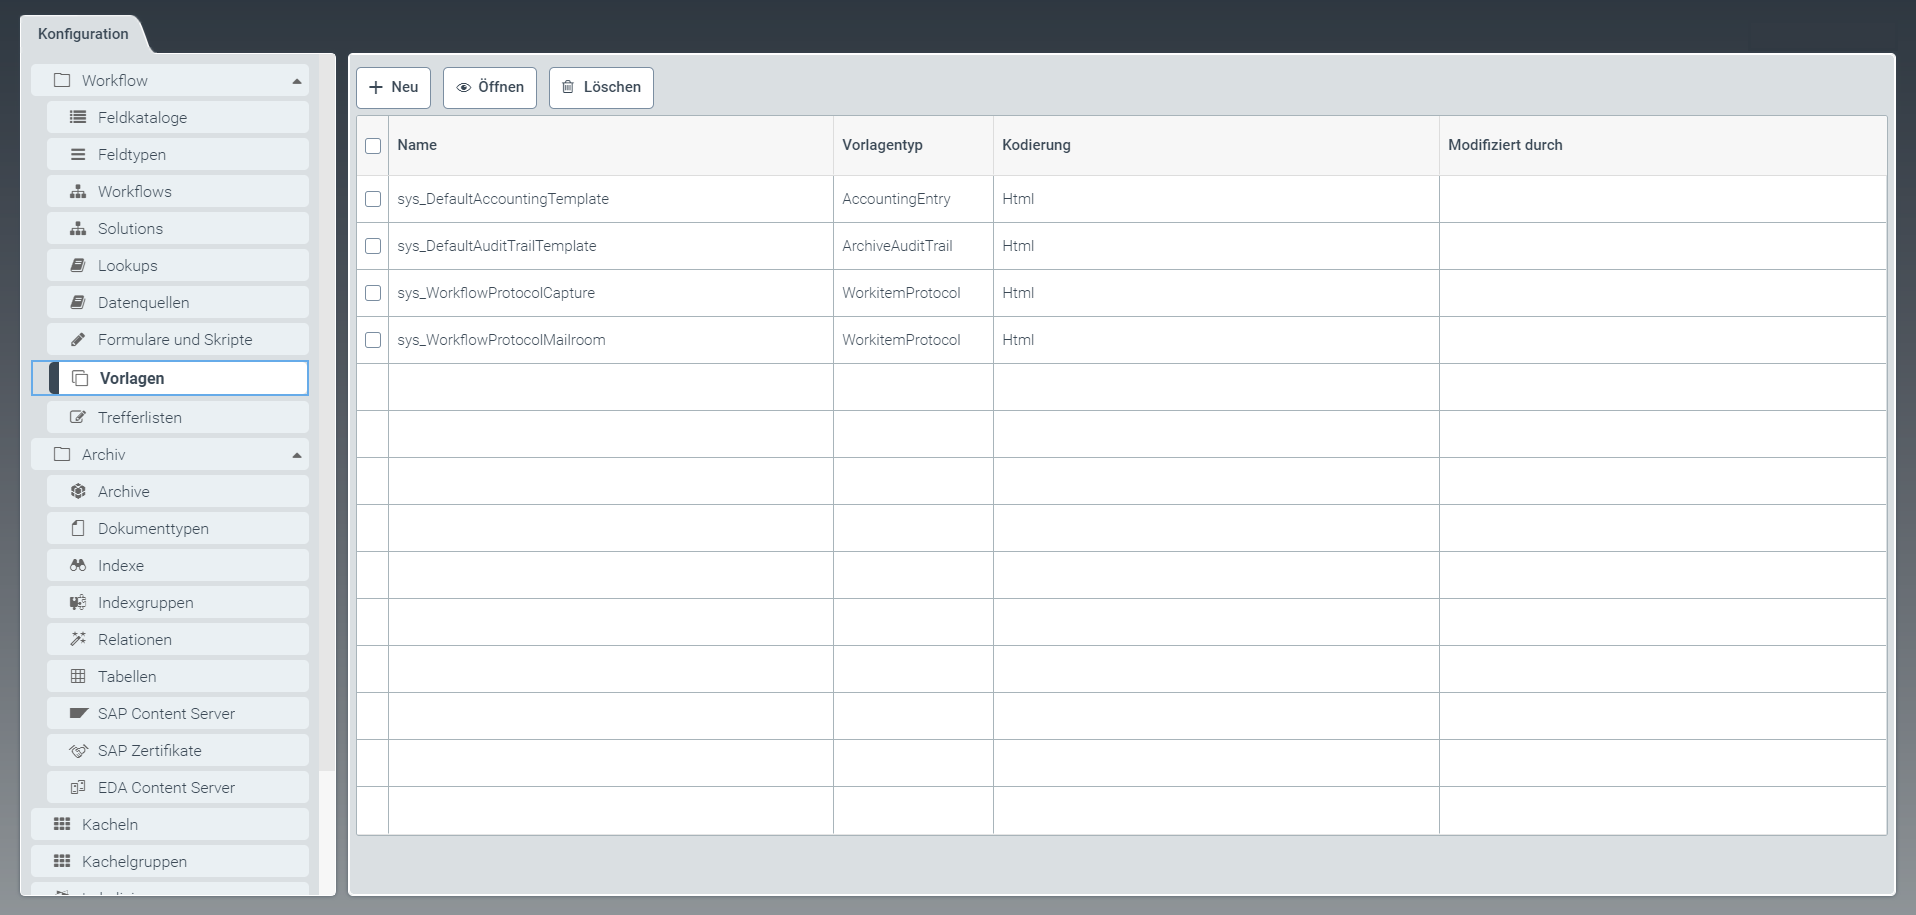Click the Feldkataloge list icon

[x=77, y=117]
